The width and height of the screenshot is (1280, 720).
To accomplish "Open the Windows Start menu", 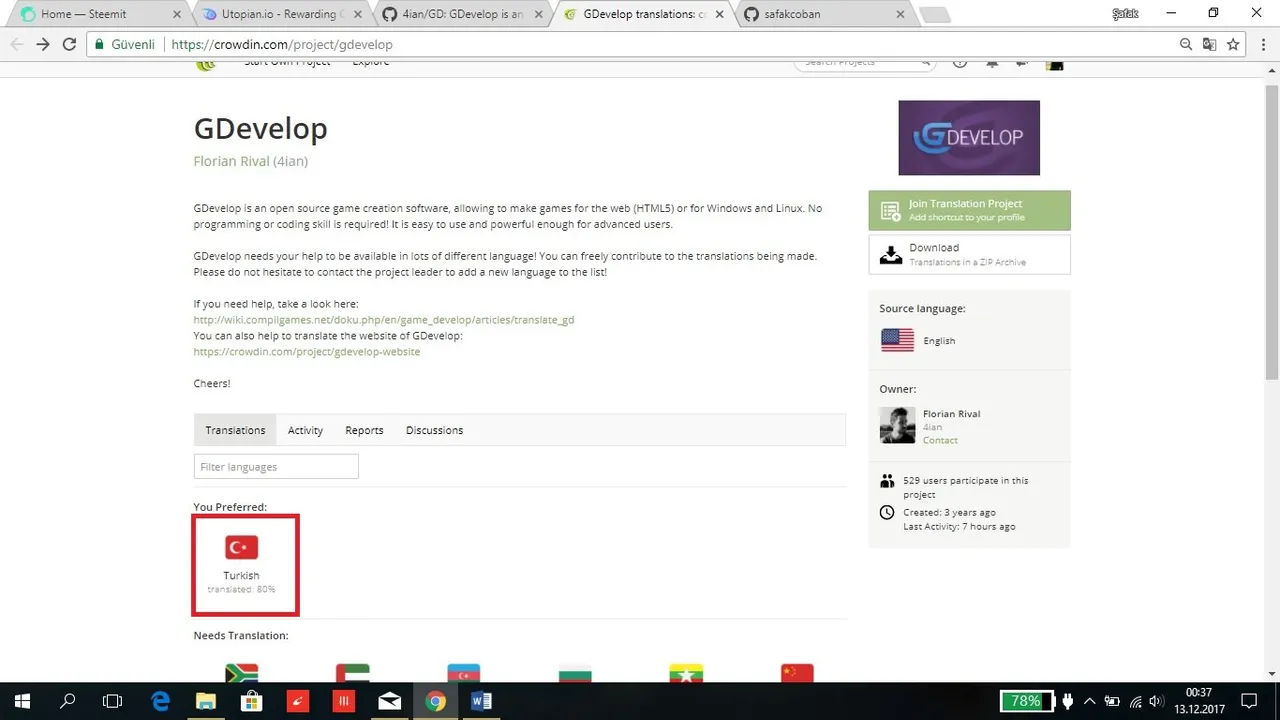I will point(22,701).
